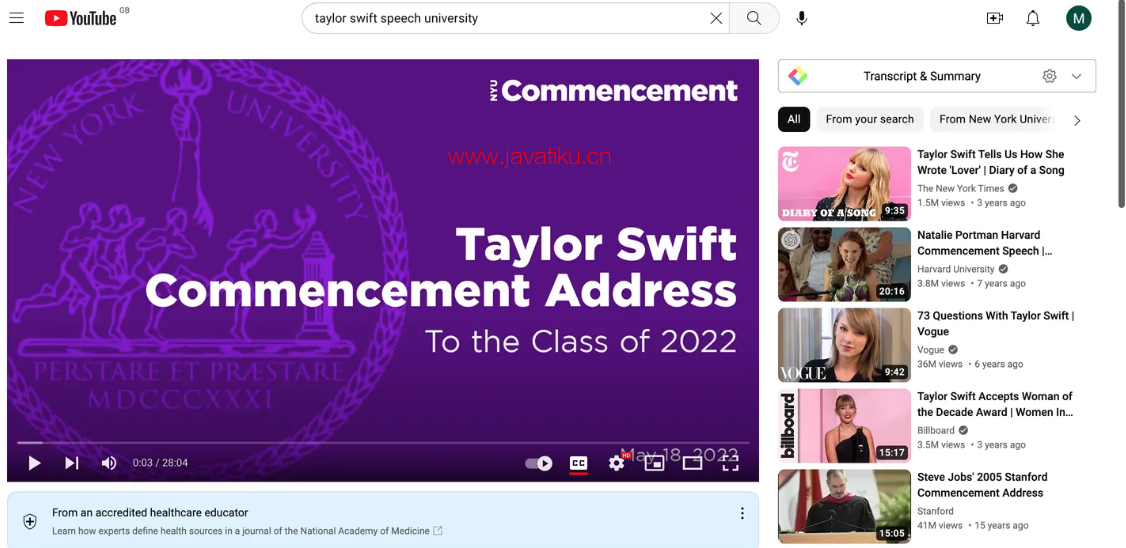Click the 0:03 / 28:04 time display

(x=160, y=463)
